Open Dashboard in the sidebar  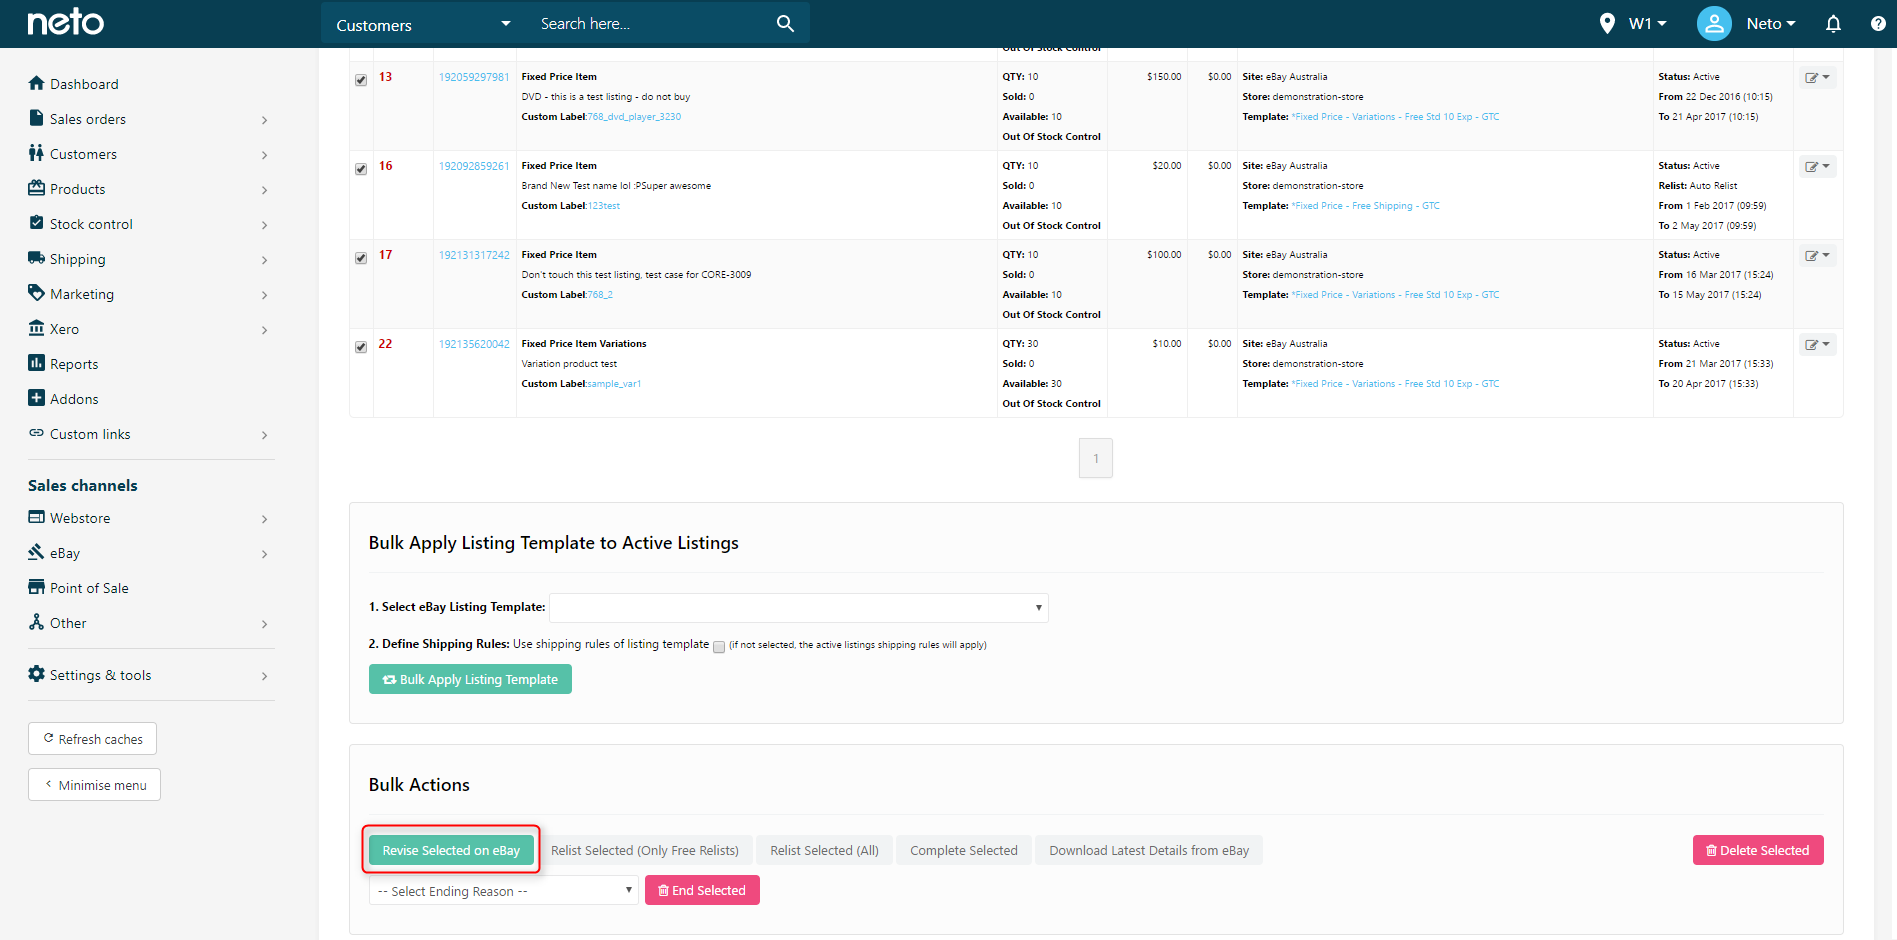(84, 84)
